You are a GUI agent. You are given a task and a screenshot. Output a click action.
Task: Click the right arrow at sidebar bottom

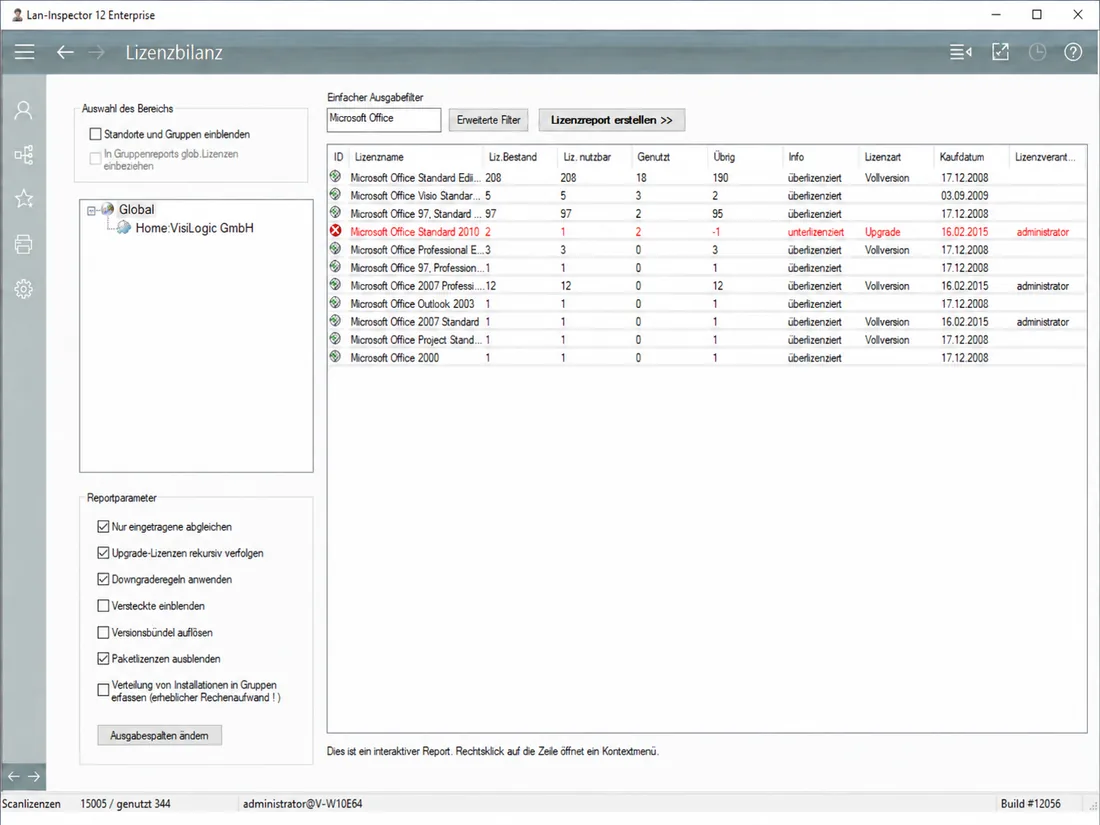pos(34,776)
